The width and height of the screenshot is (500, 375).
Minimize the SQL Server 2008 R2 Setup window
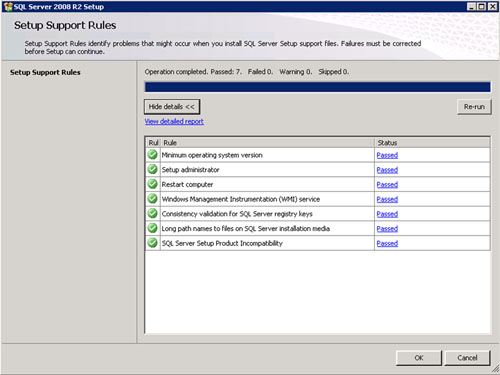pyautogui.click(x=471, y=6)
